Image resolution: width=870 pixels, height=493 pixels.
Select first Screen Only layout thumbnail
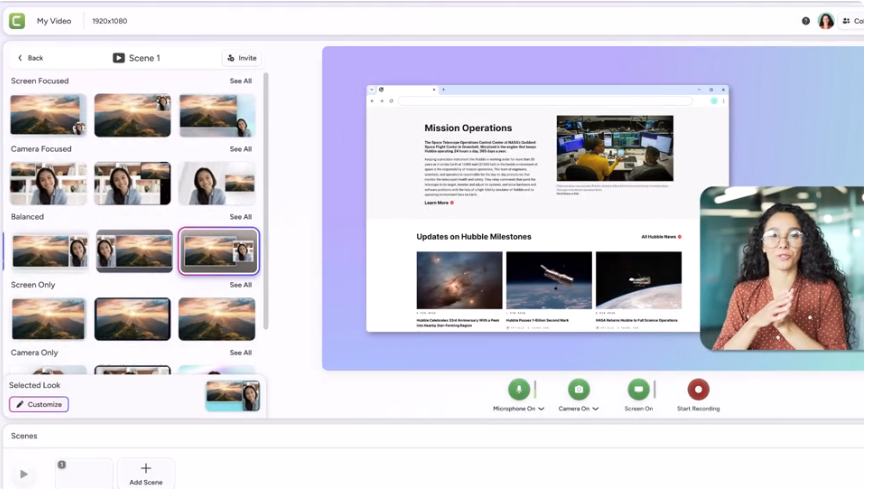(48, 319)
